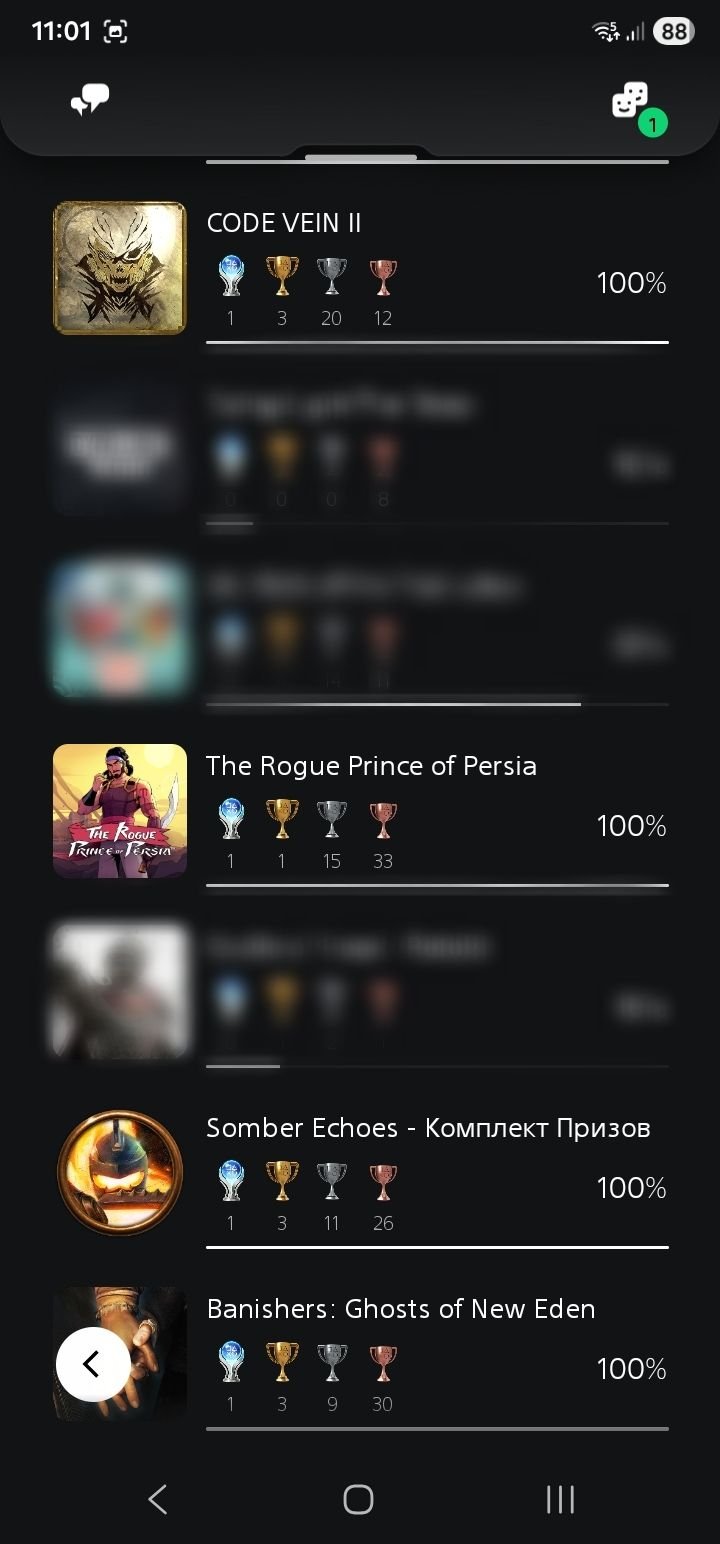Tap the drag handle below the header
The width and height of the screenshot is (720, 1544).
tap(361, 158)
